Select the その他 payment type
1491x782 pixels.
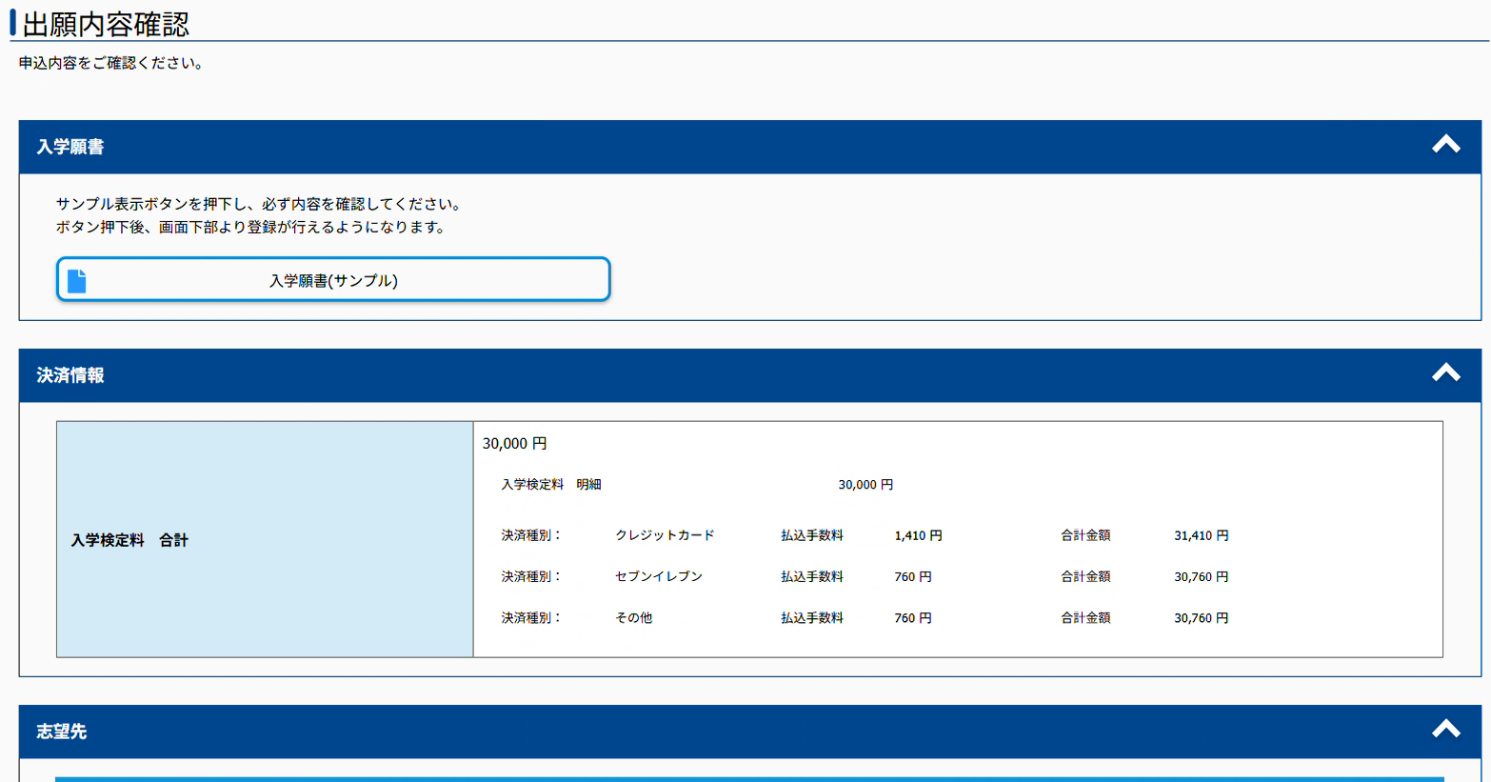pos(634,618)
